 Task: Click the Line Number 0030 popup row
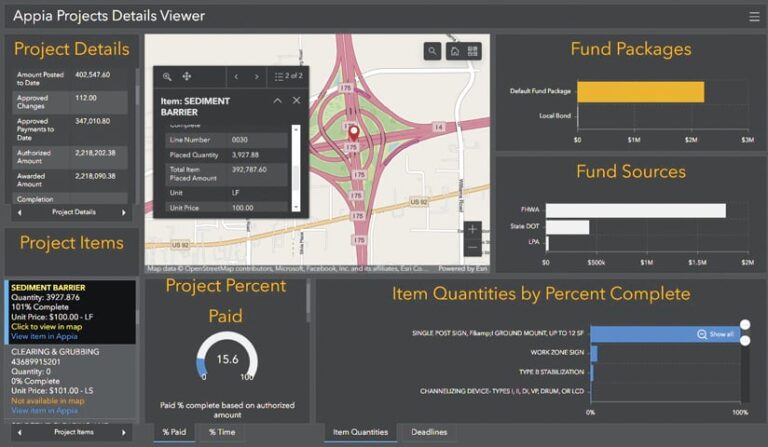pyautogui.click(x=226, y=140)
